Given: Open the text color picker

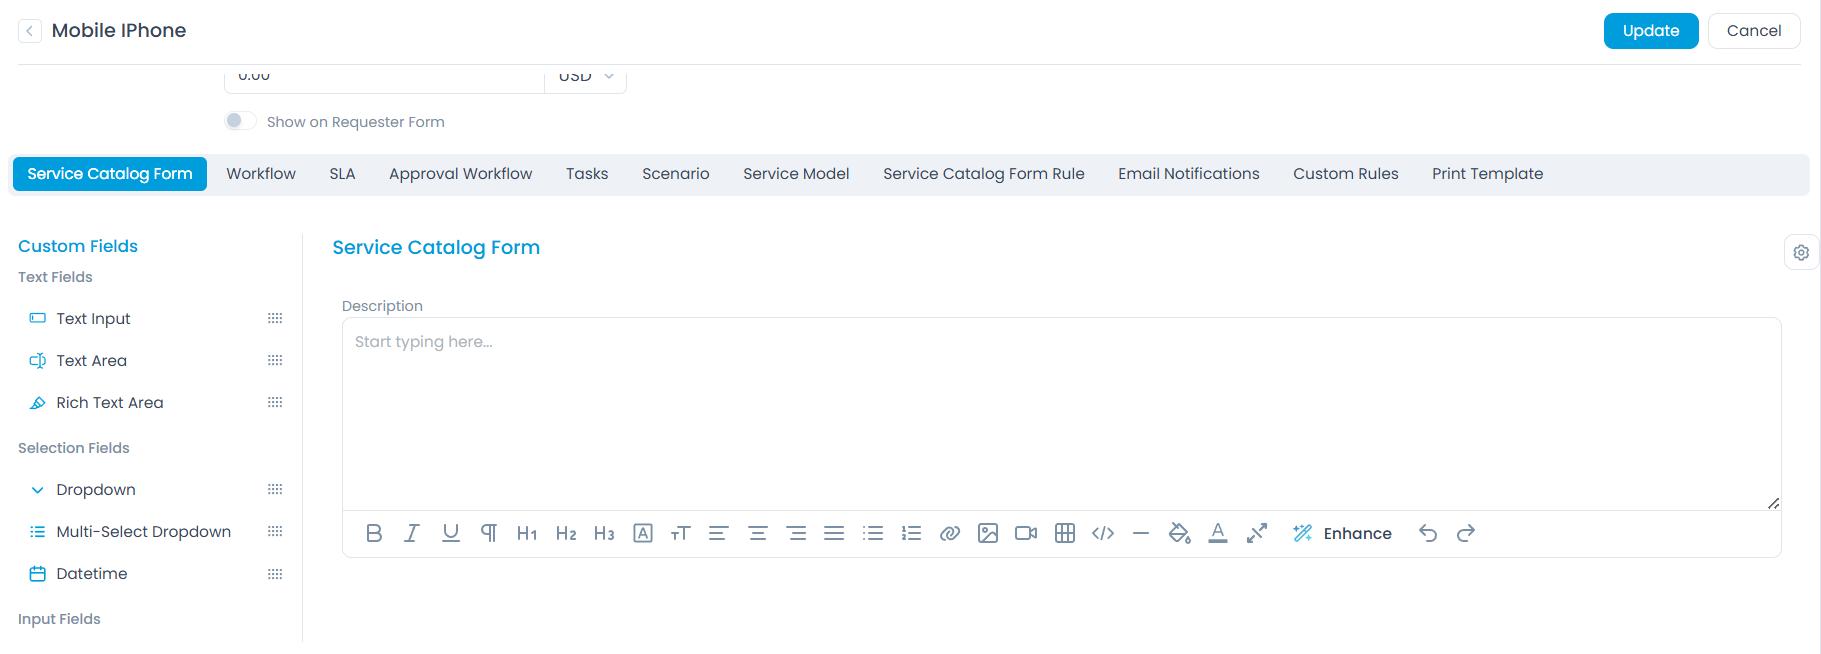Looking at the screenshot, I should [x=1218, y=534].
